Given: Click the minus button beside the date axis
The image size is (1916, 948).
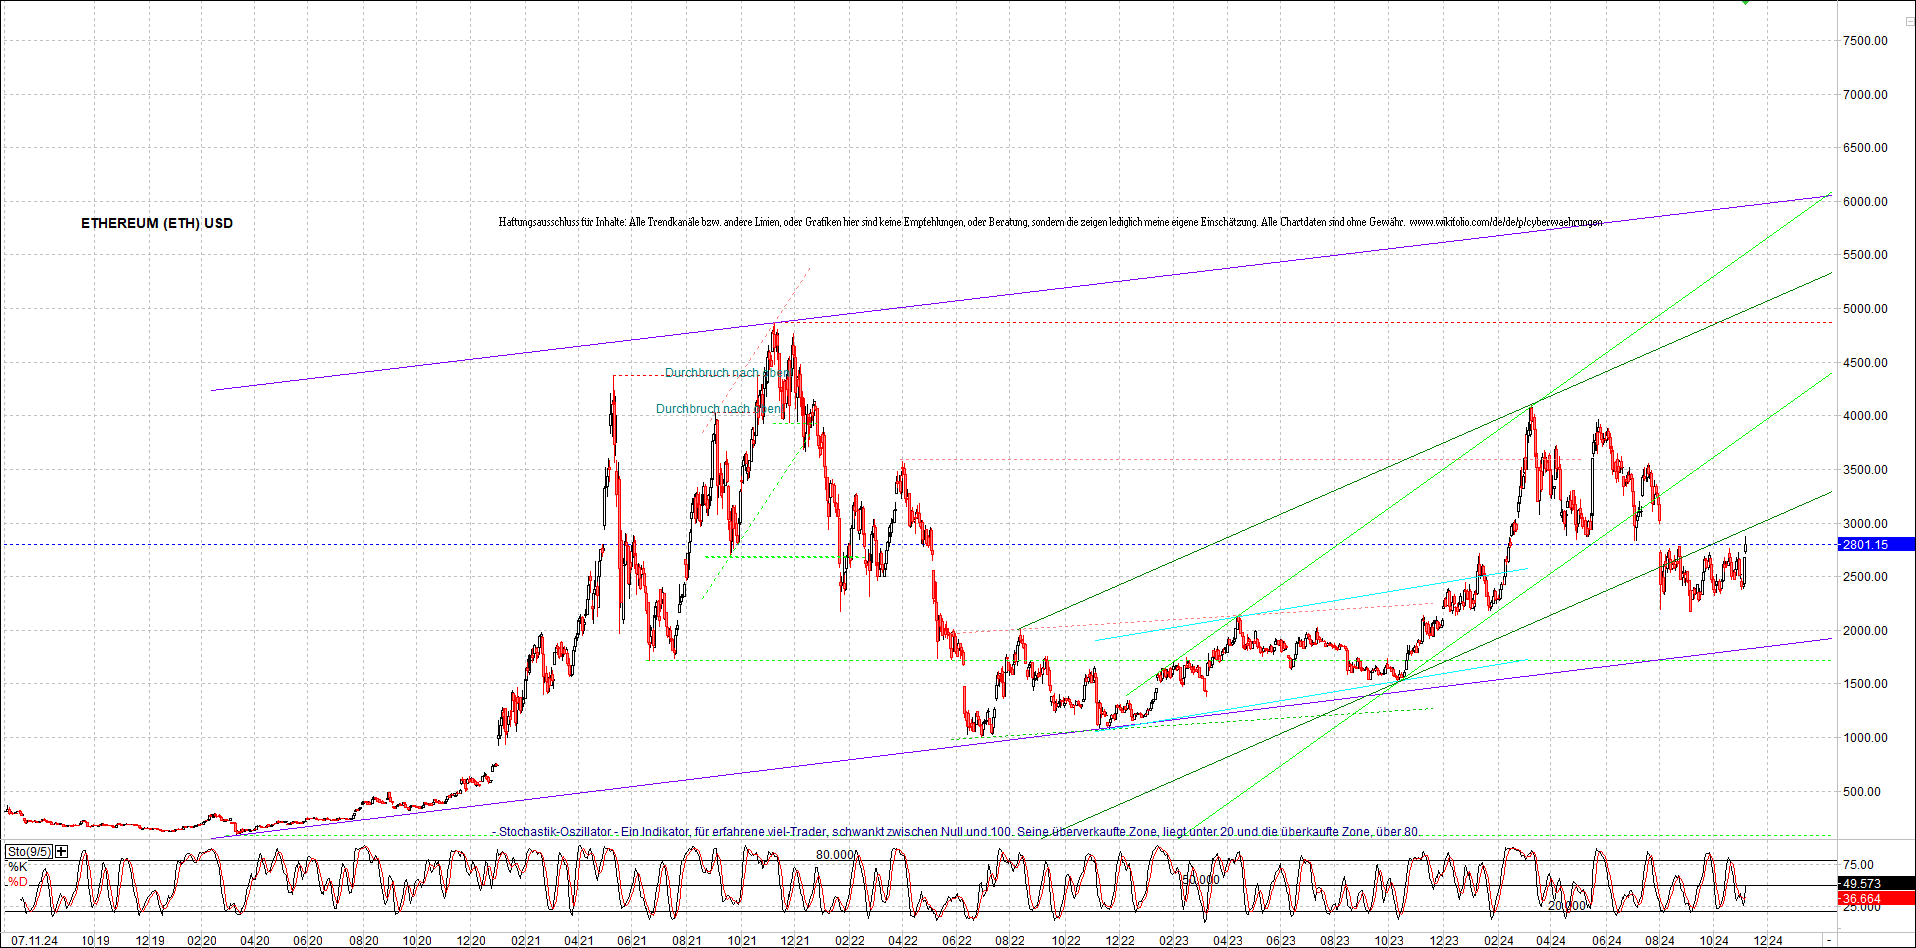Looking at the screenshot, I should (x=1829, y=940).
